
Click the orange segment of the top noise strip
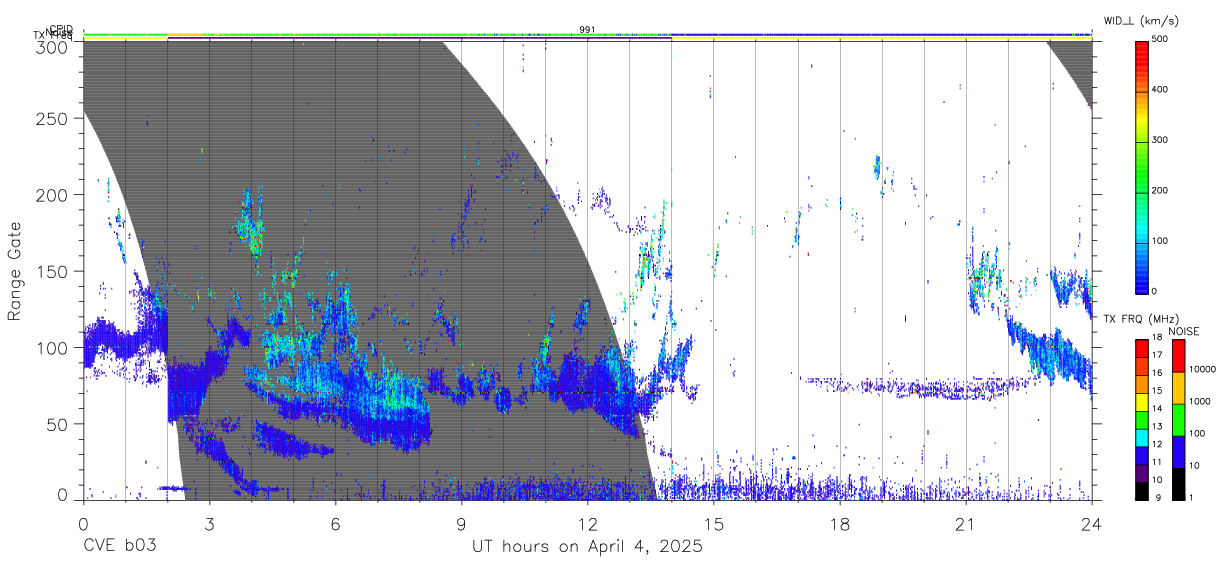(x=182, y=34)
